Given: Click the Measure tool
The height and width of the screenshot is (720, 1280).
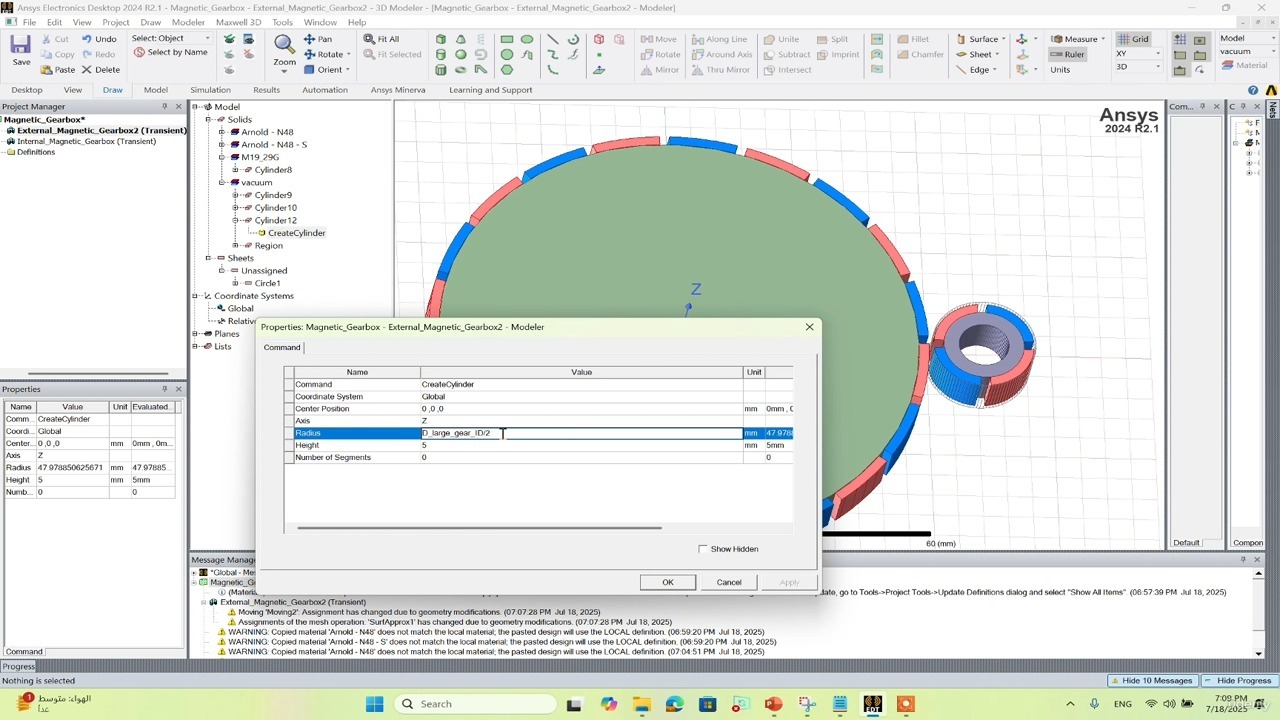Looking at the screenshot, I should pyautogui.click(x=1075, y=39).
